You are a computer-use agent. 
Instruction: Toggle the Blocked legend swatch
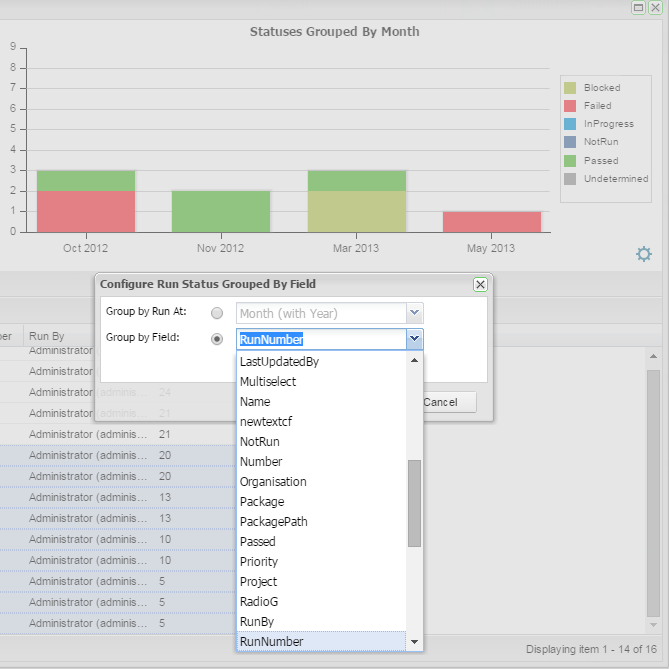570,88
